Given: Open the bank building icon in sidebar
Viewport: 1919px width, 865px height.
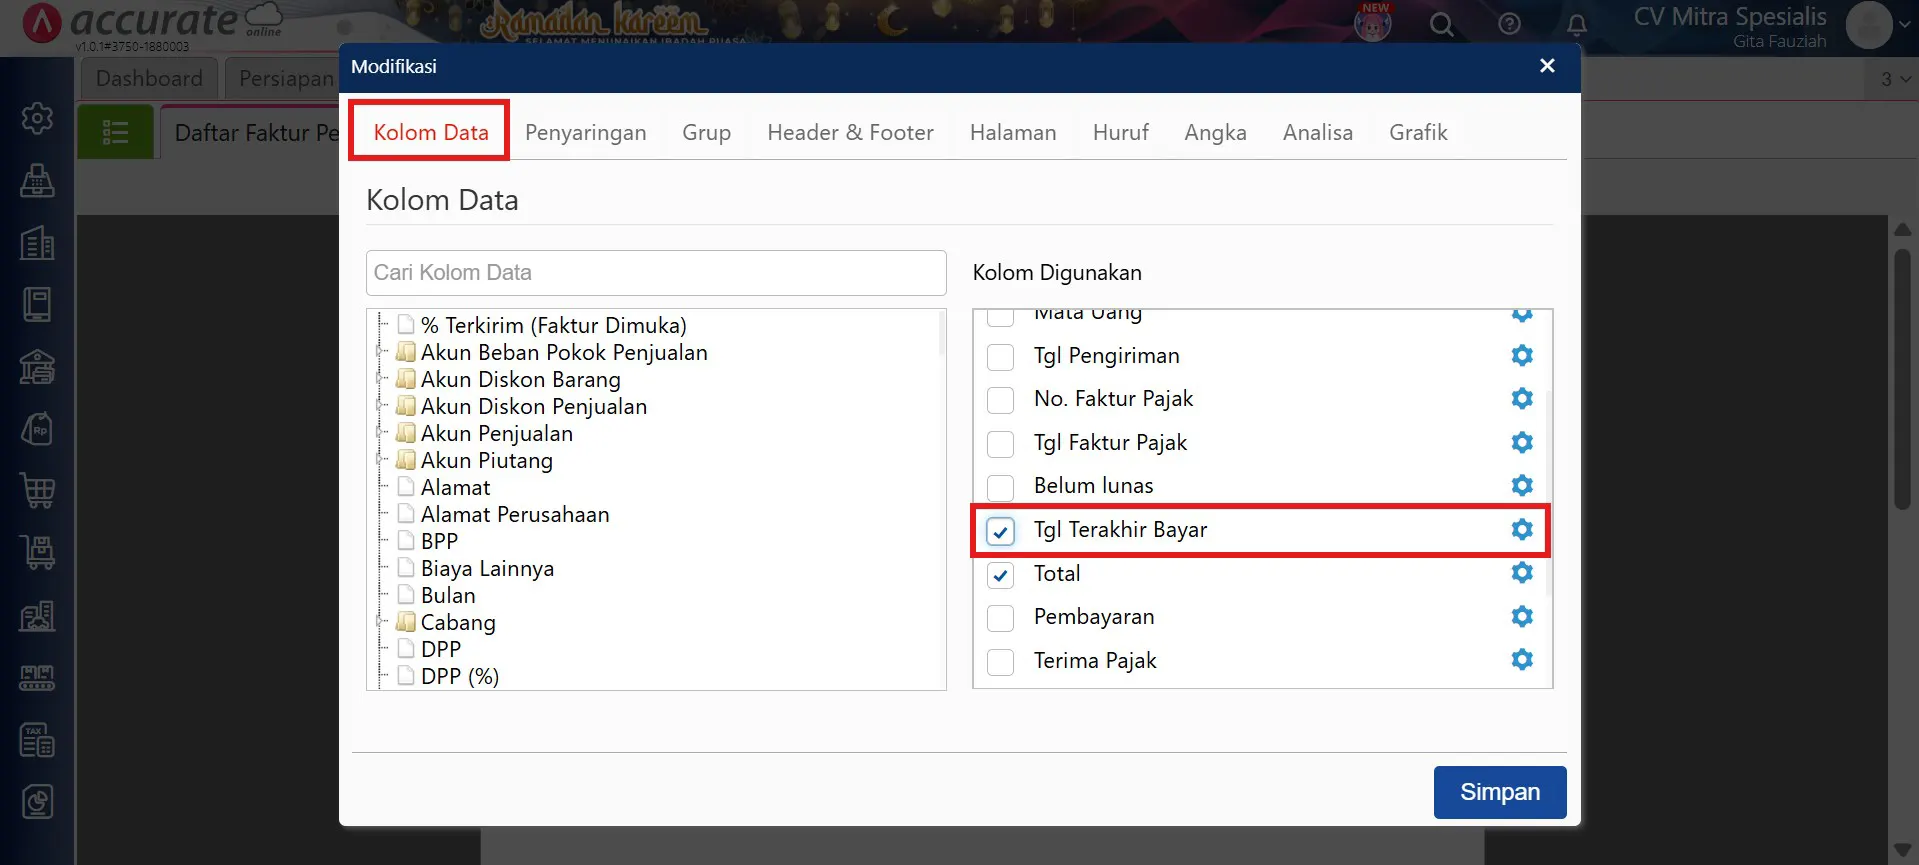Looking at the screenshot, I should coord(37,367).
